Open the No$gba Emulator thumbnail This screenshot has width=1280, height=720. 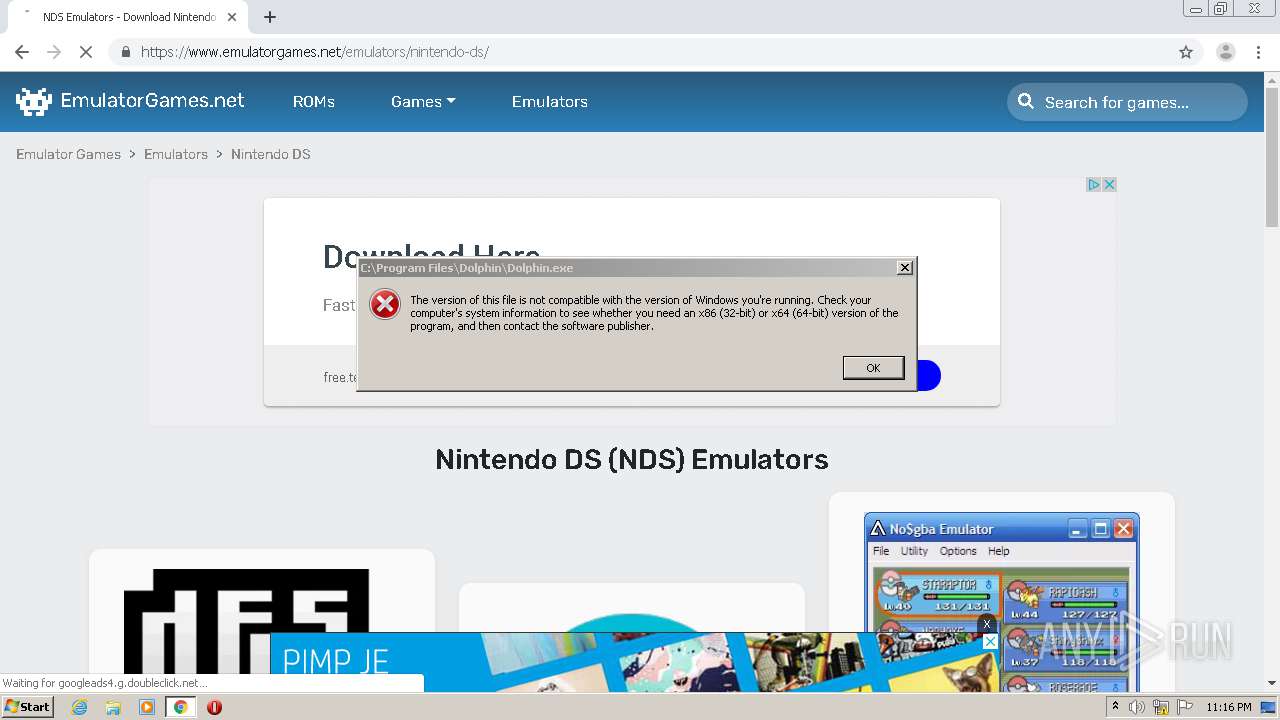pos(1002,602)
